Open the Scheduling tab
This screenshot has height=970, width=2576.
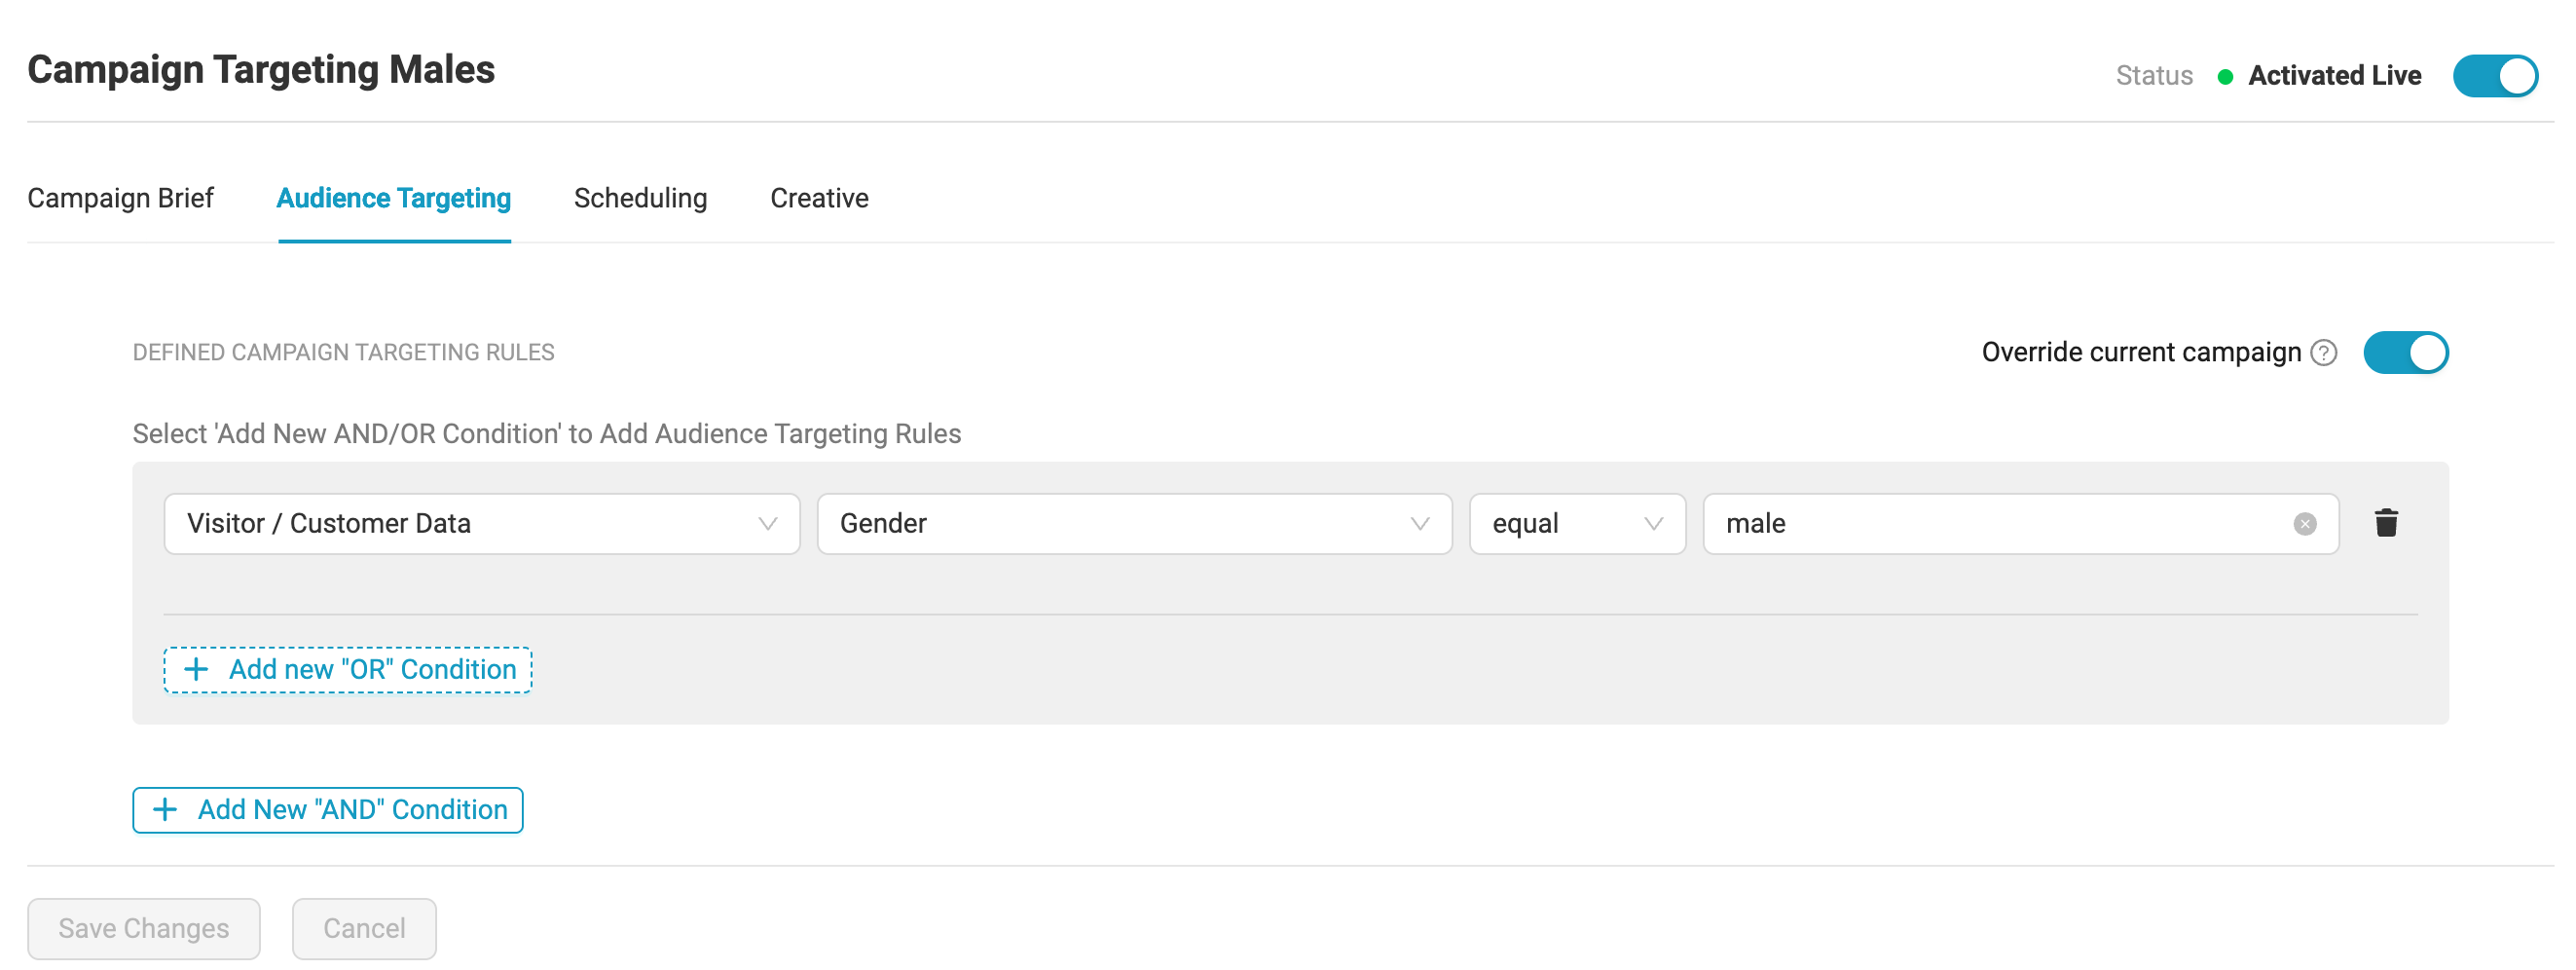pos(640,198)
